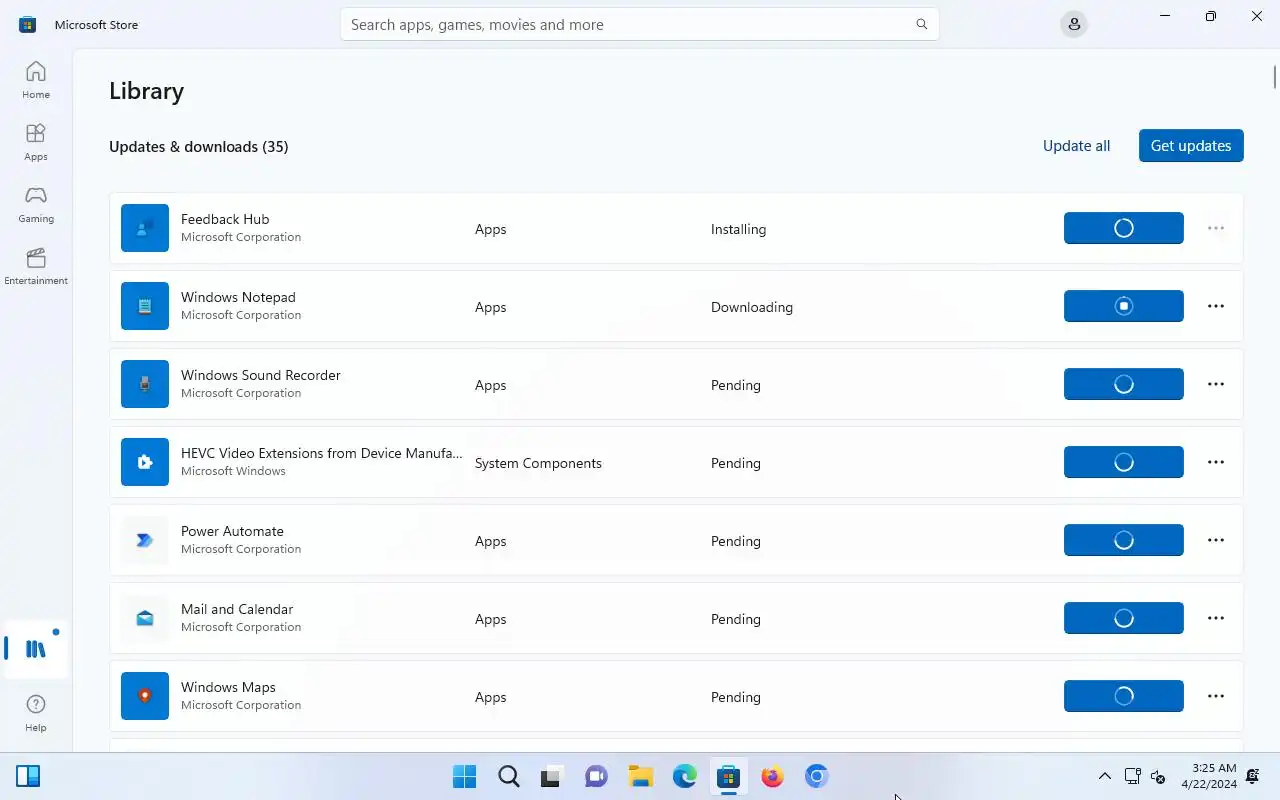The width and height of the screenshot is (1280, 800).
Task: Open Task View on taskbar
Action: click(552, 776)
